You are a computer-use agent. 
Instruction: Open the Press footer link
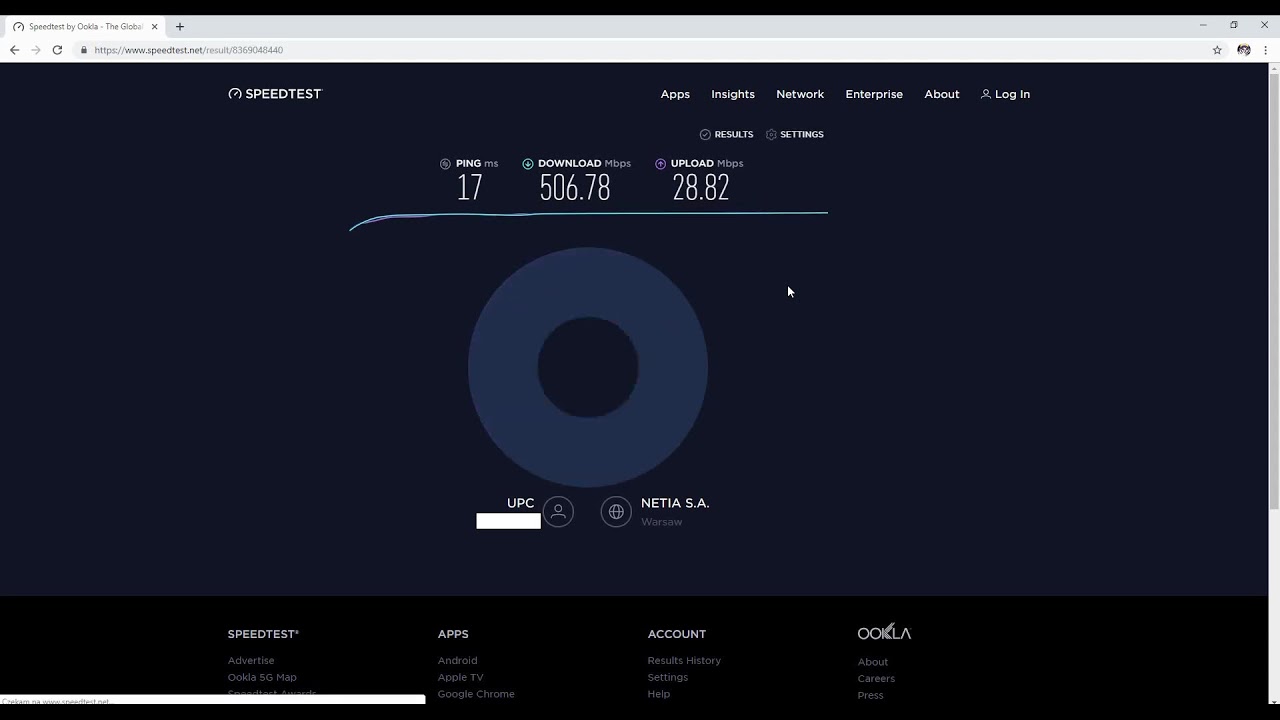tap(871, 695)
